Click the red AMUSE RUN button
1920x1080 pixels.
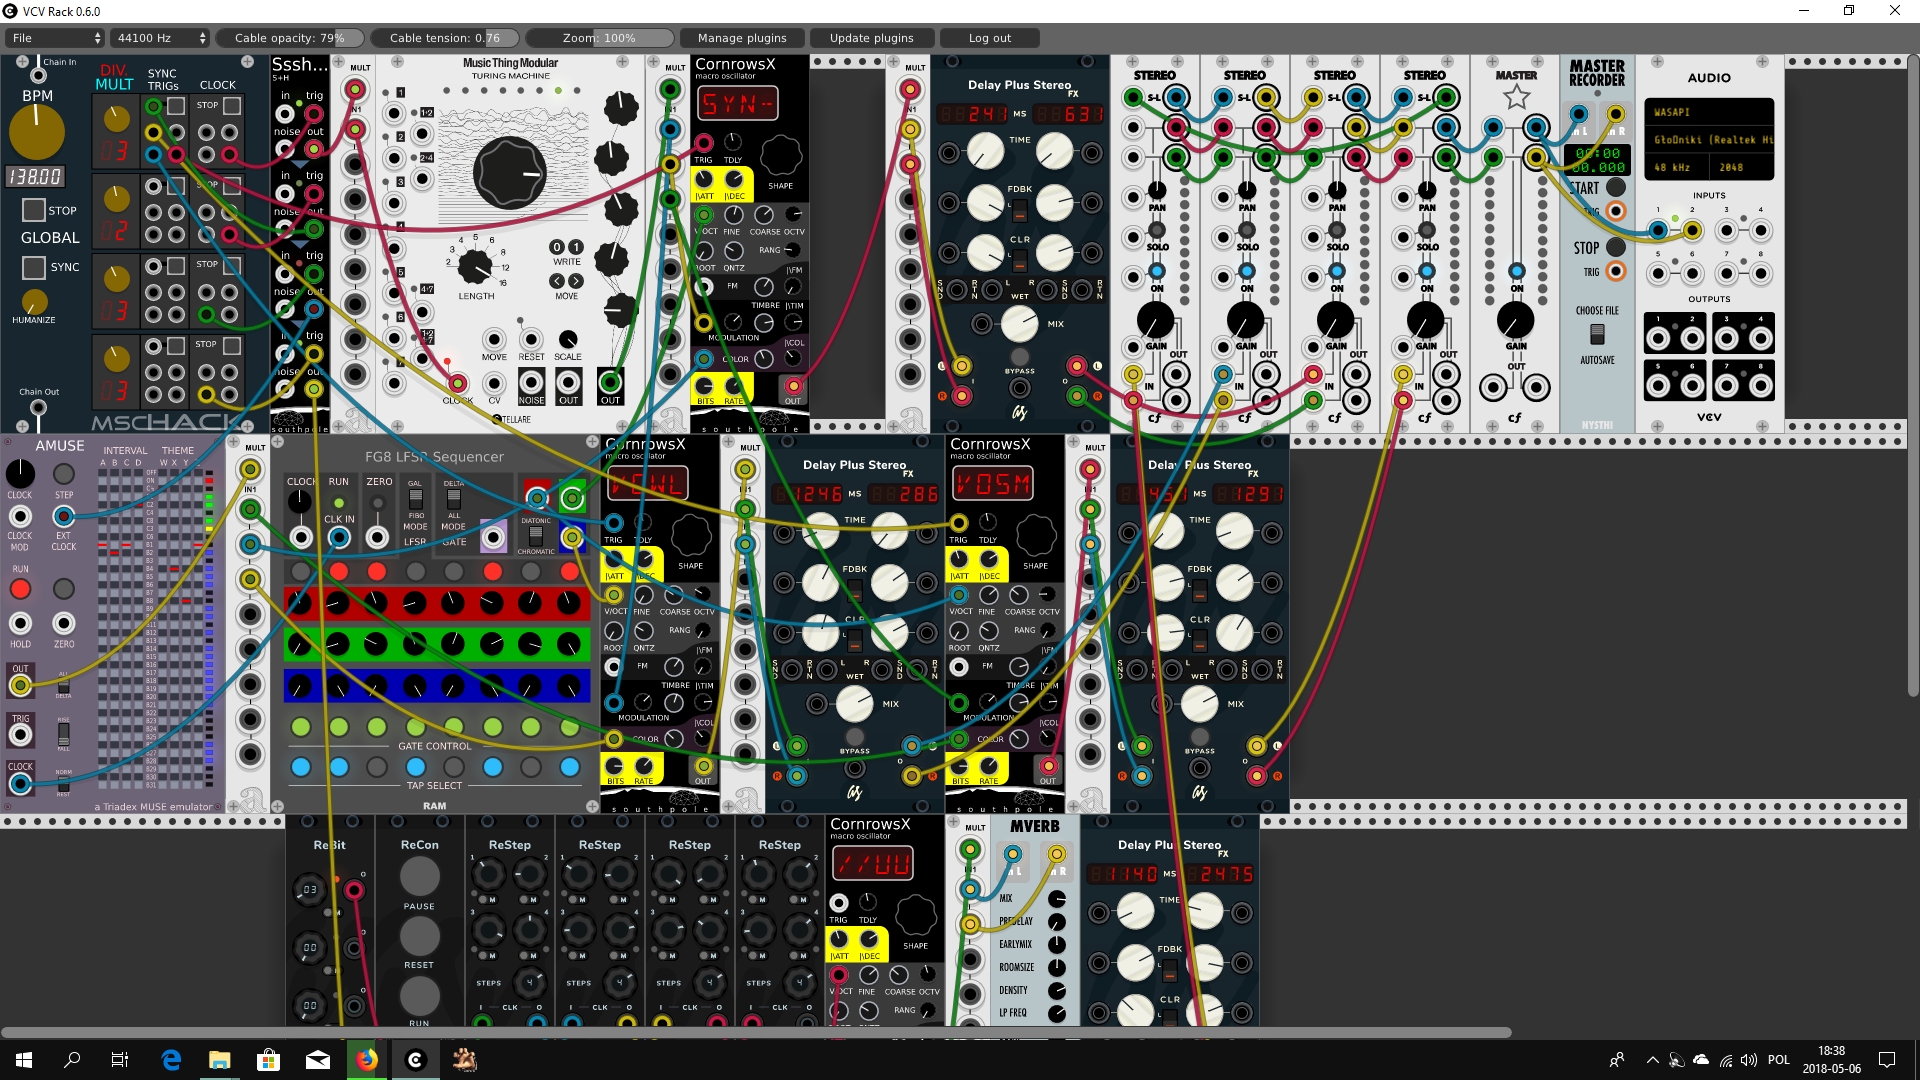20,589
